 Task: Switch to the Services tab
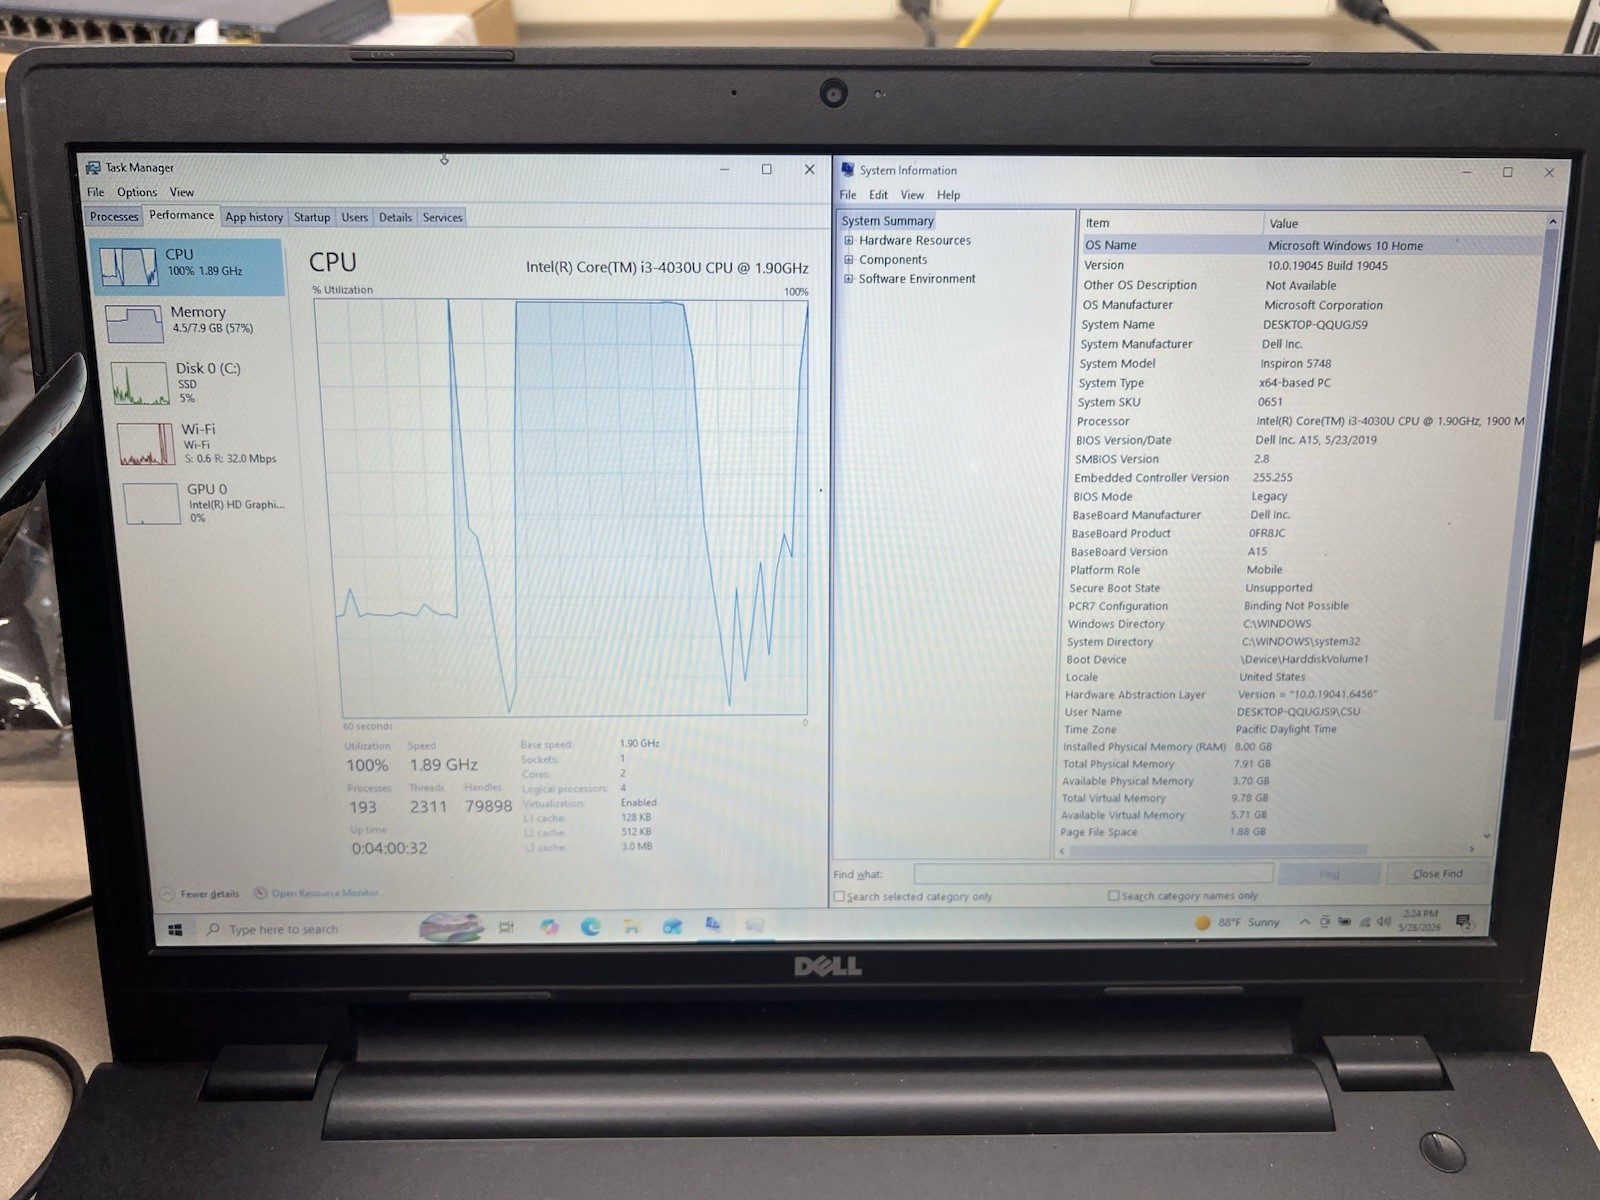point(442,217)
